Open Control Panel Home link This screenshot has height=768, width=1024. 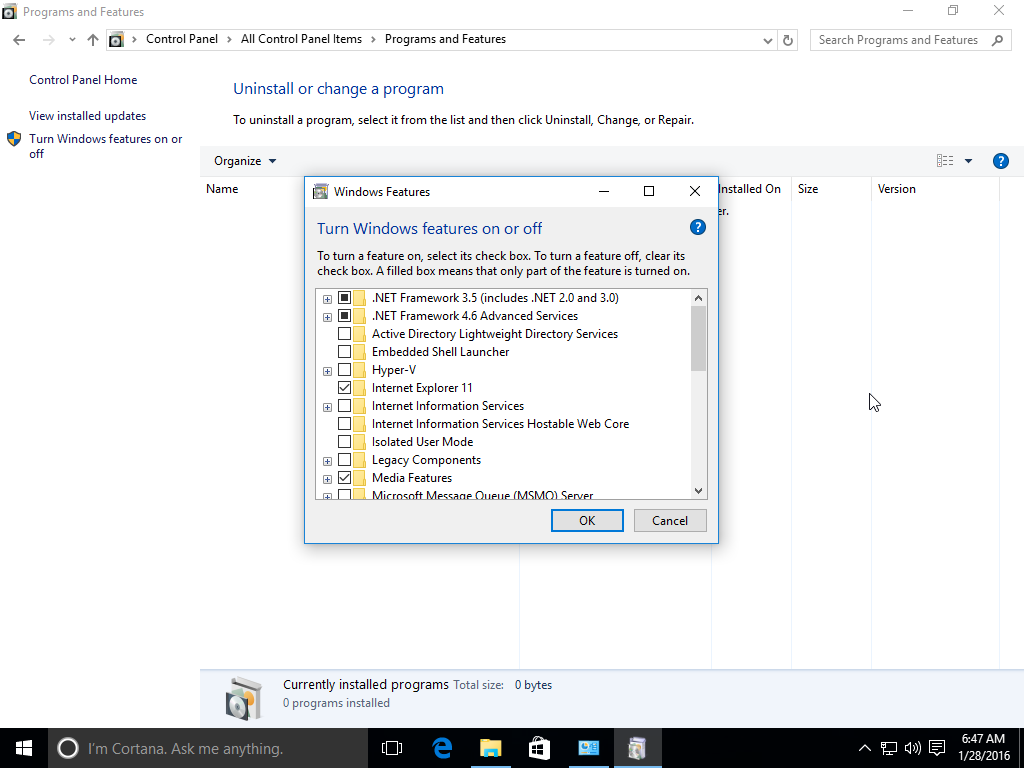[83, 80]
